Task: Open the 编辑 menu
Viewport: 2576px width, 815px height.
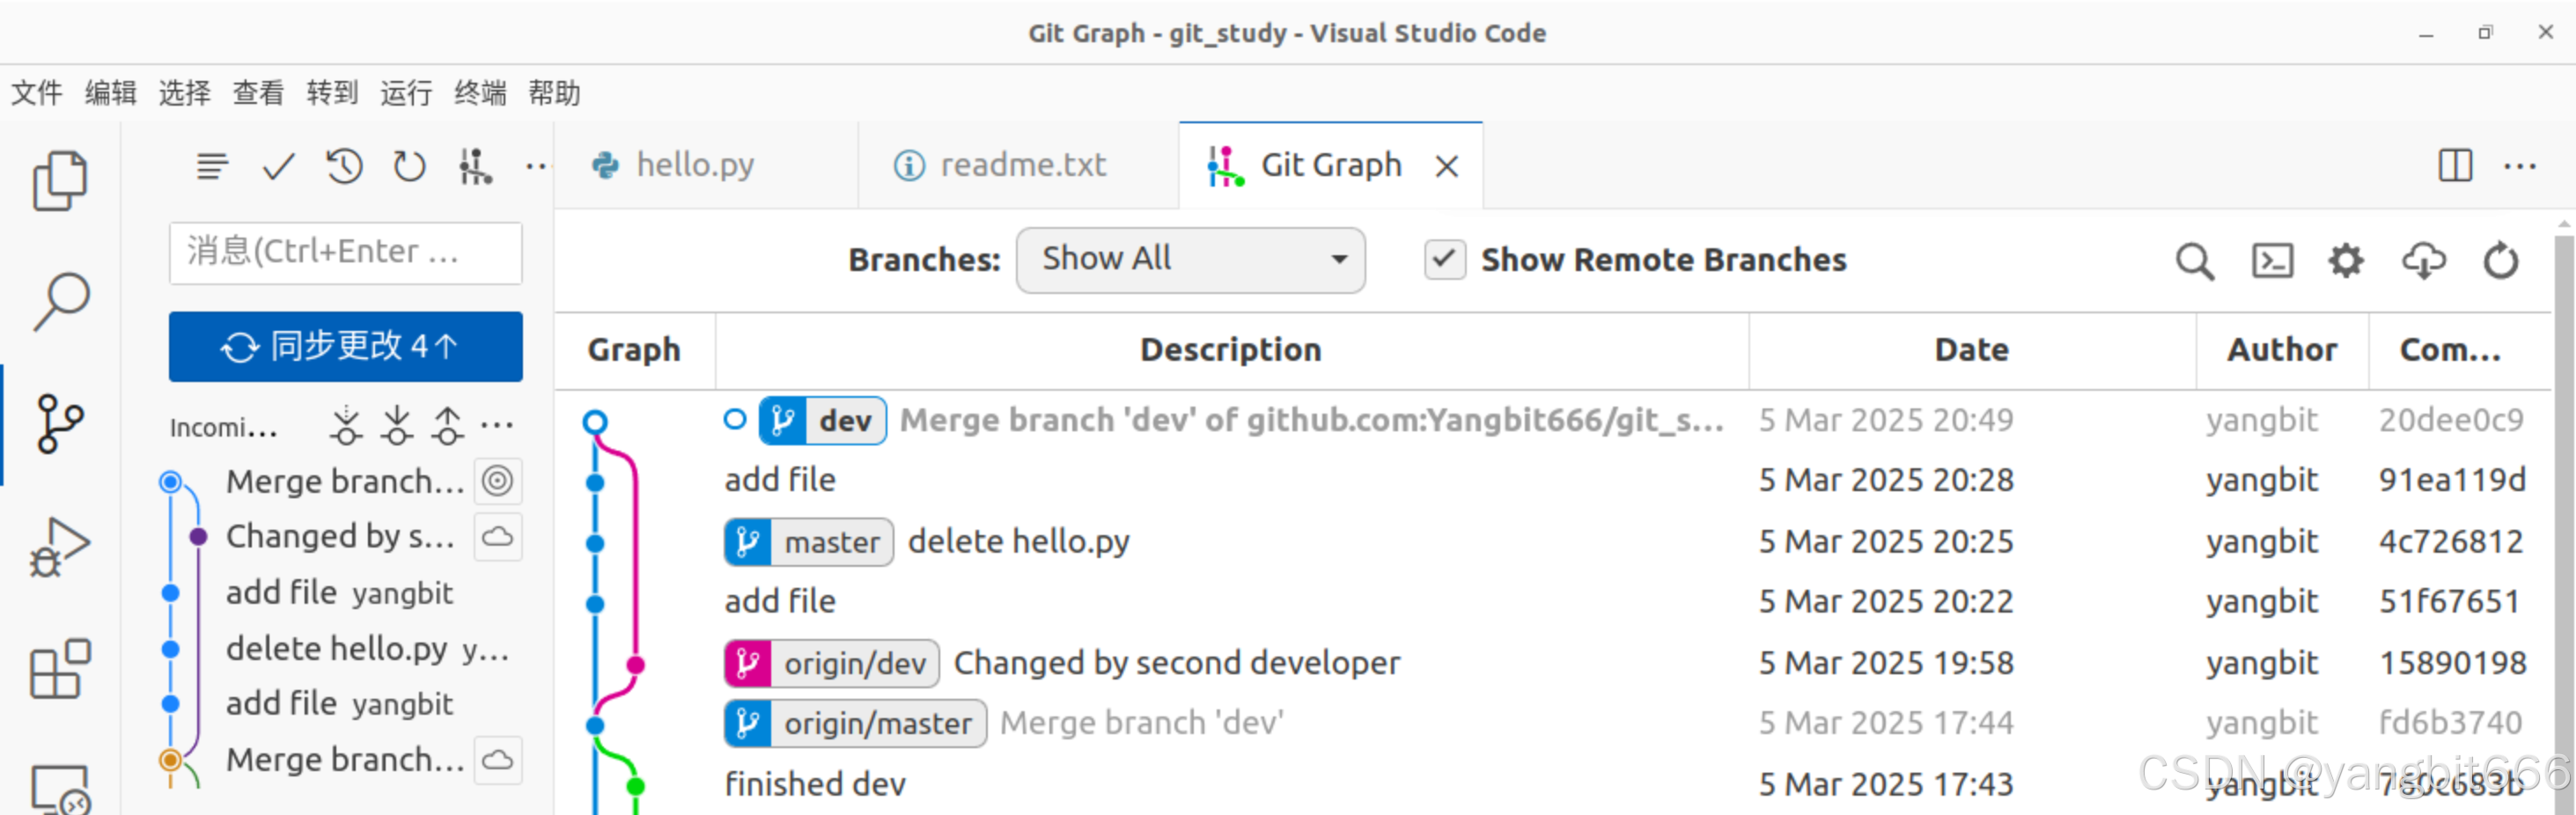Action: (111, 93)
